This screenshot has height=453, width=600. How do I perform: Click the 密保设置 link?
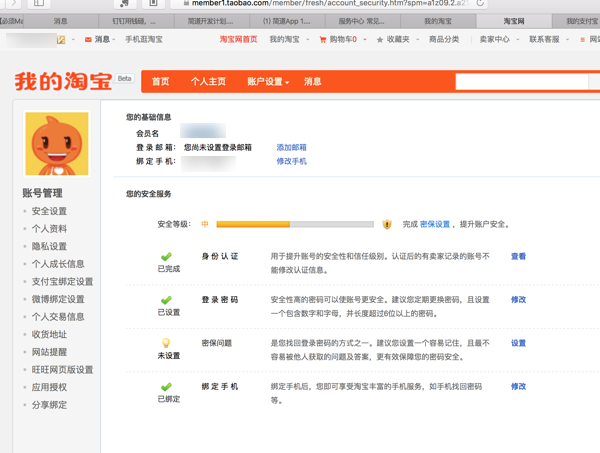coord(435,224)
